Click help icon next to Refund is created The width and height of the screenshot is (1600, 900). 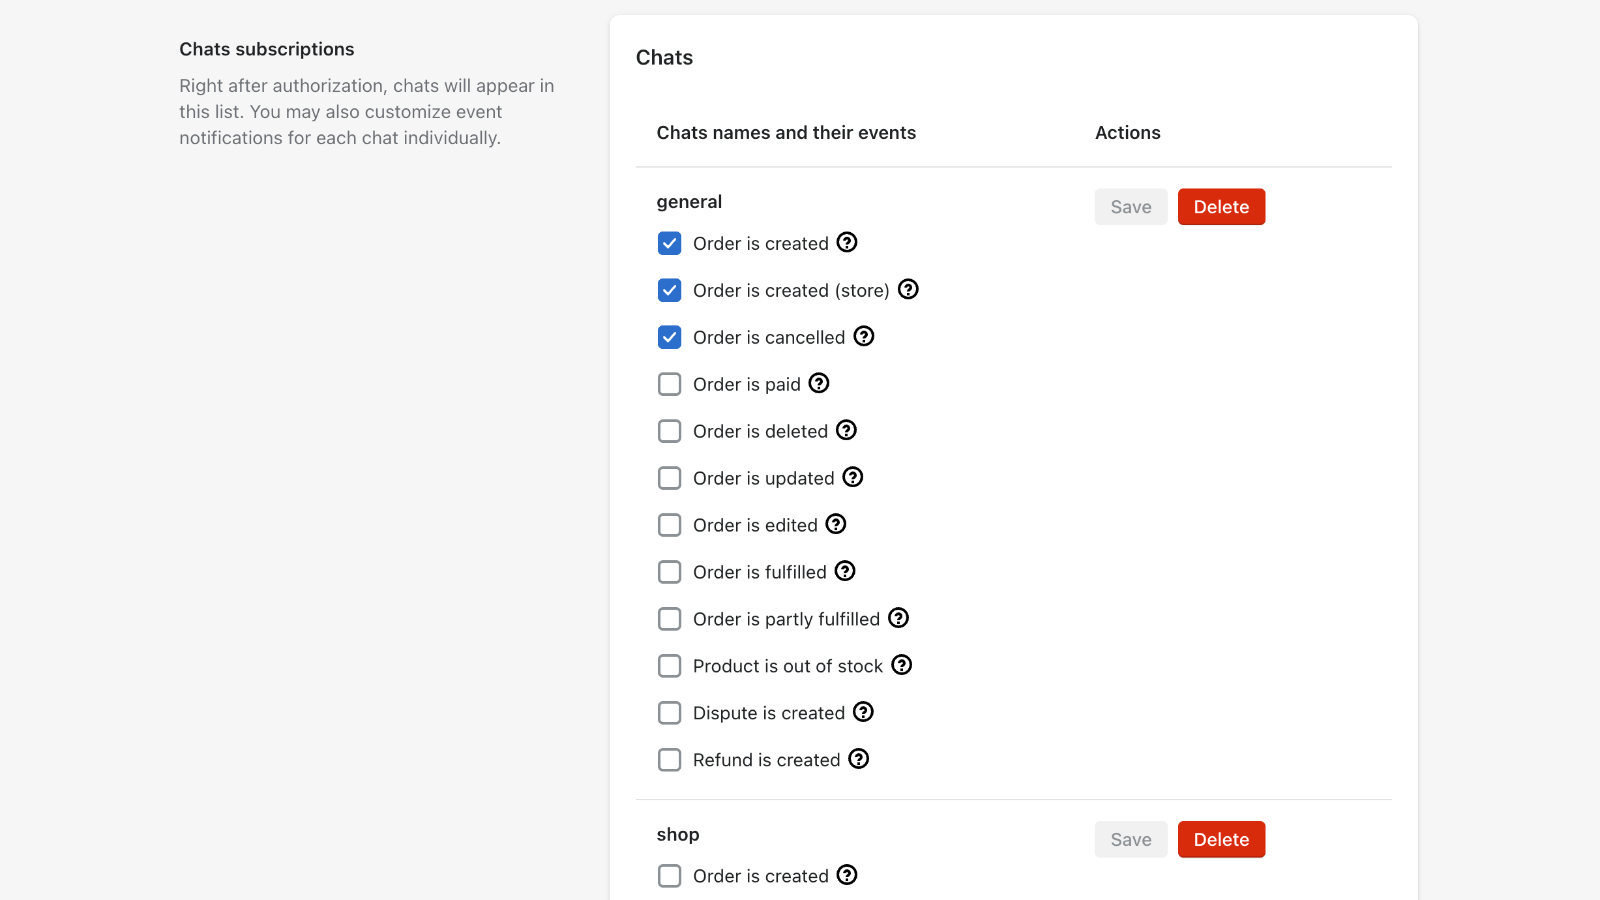[859, 760]
